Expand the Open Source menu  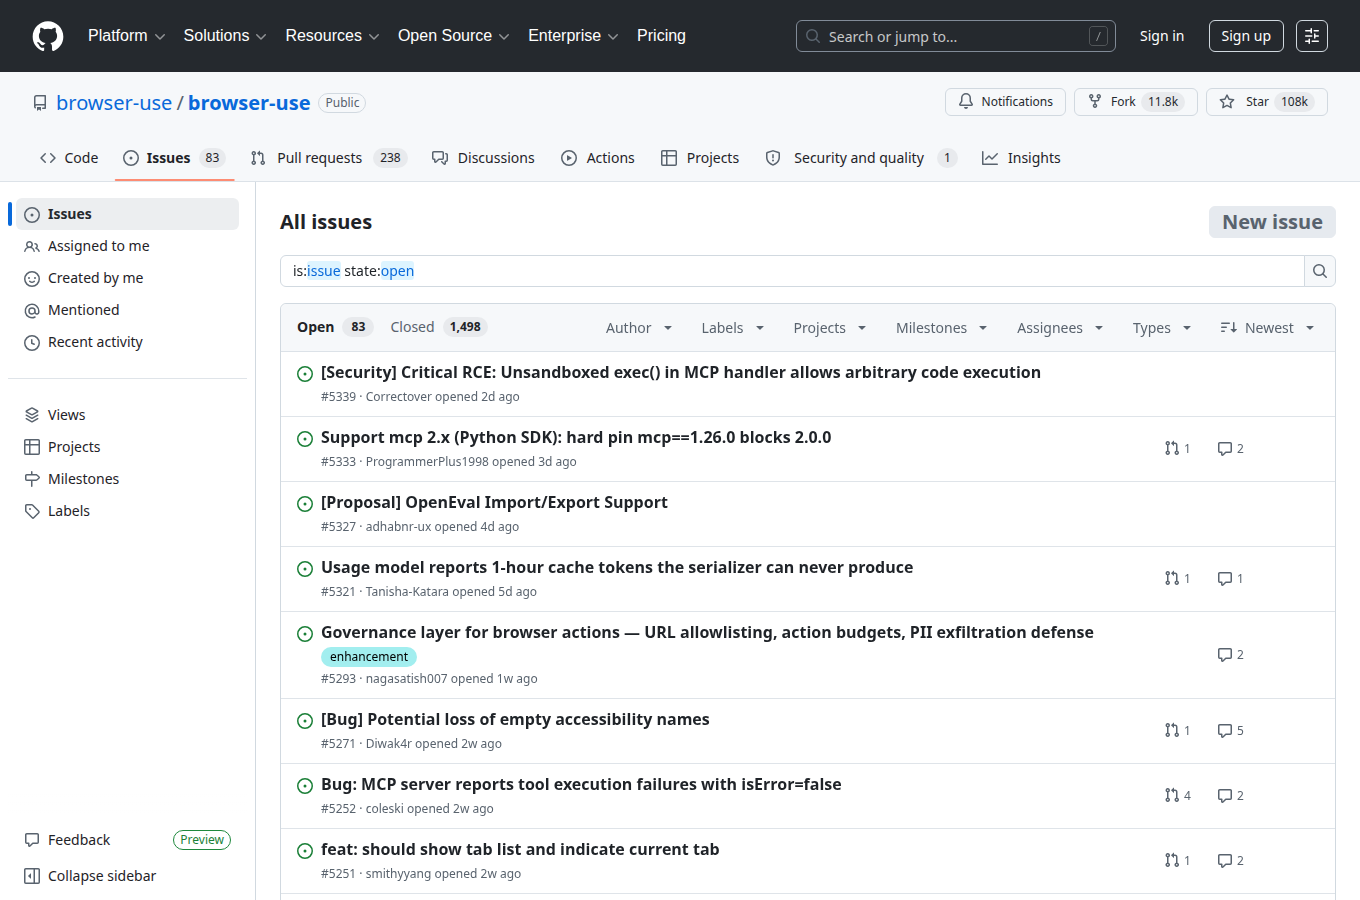pyautogui.click(x=453, y=36)
